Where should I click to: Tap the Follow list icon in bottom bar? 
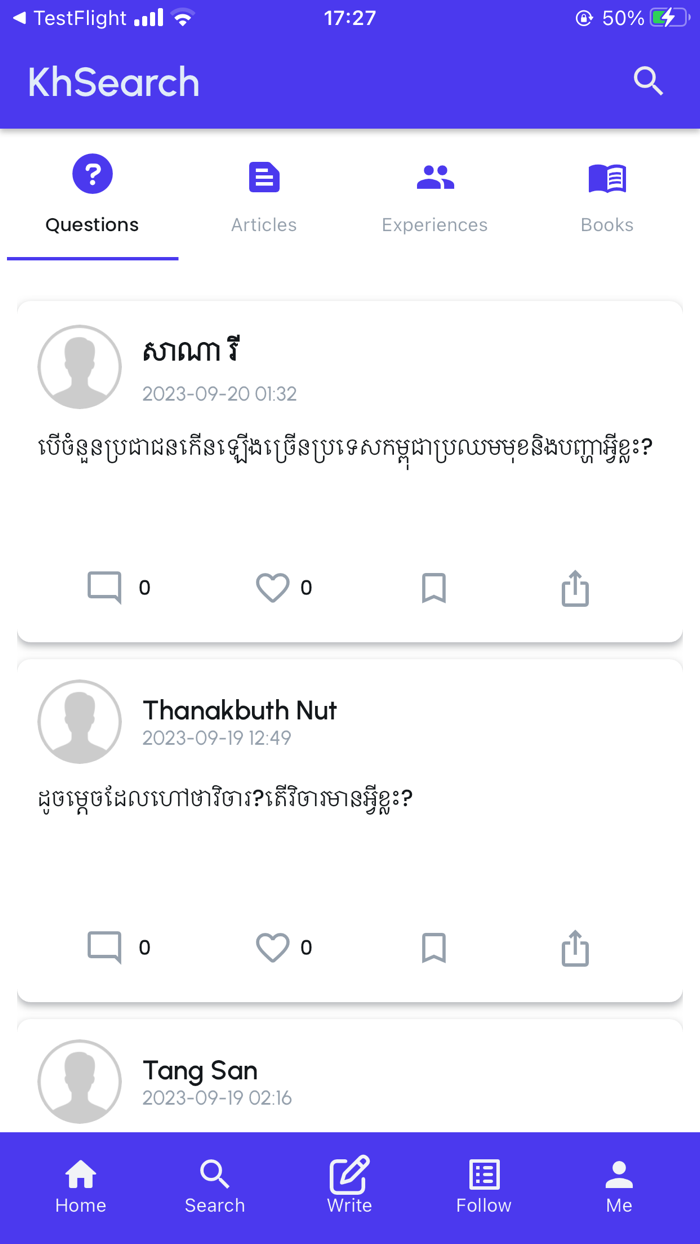(483, 1176)
